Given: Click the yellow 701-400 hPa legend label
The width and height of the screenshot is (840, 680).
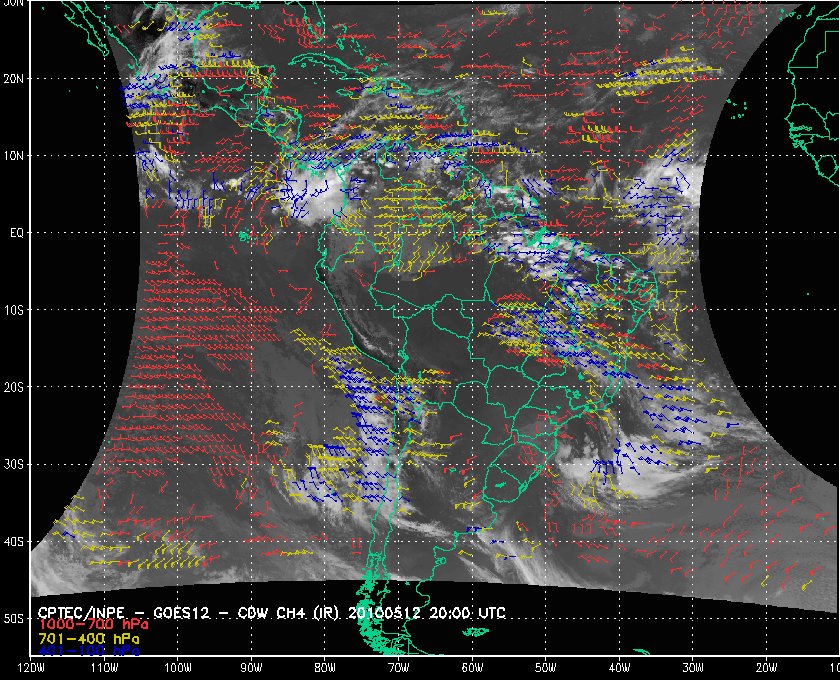Looking at the screenshot, I should [89, 638].
